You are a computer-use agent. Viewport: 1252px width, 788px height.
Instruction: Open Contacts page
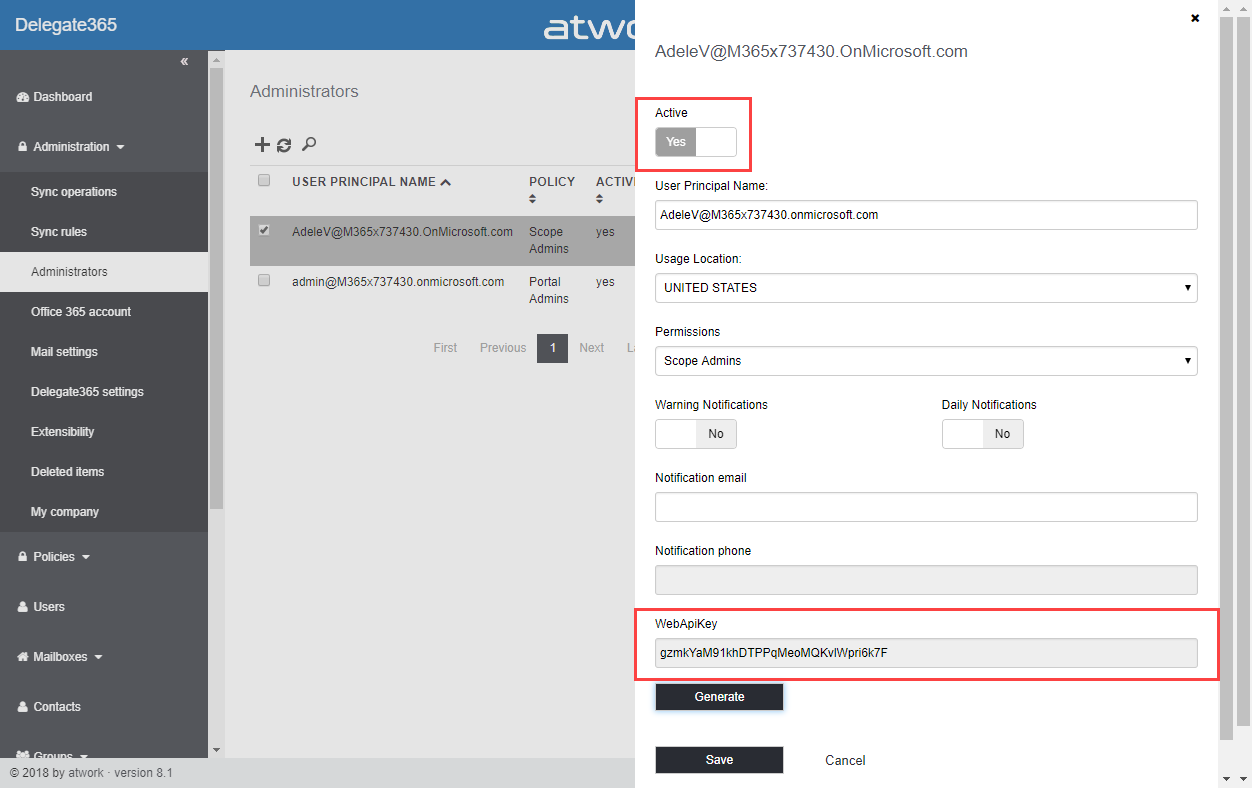coord(57,707)
